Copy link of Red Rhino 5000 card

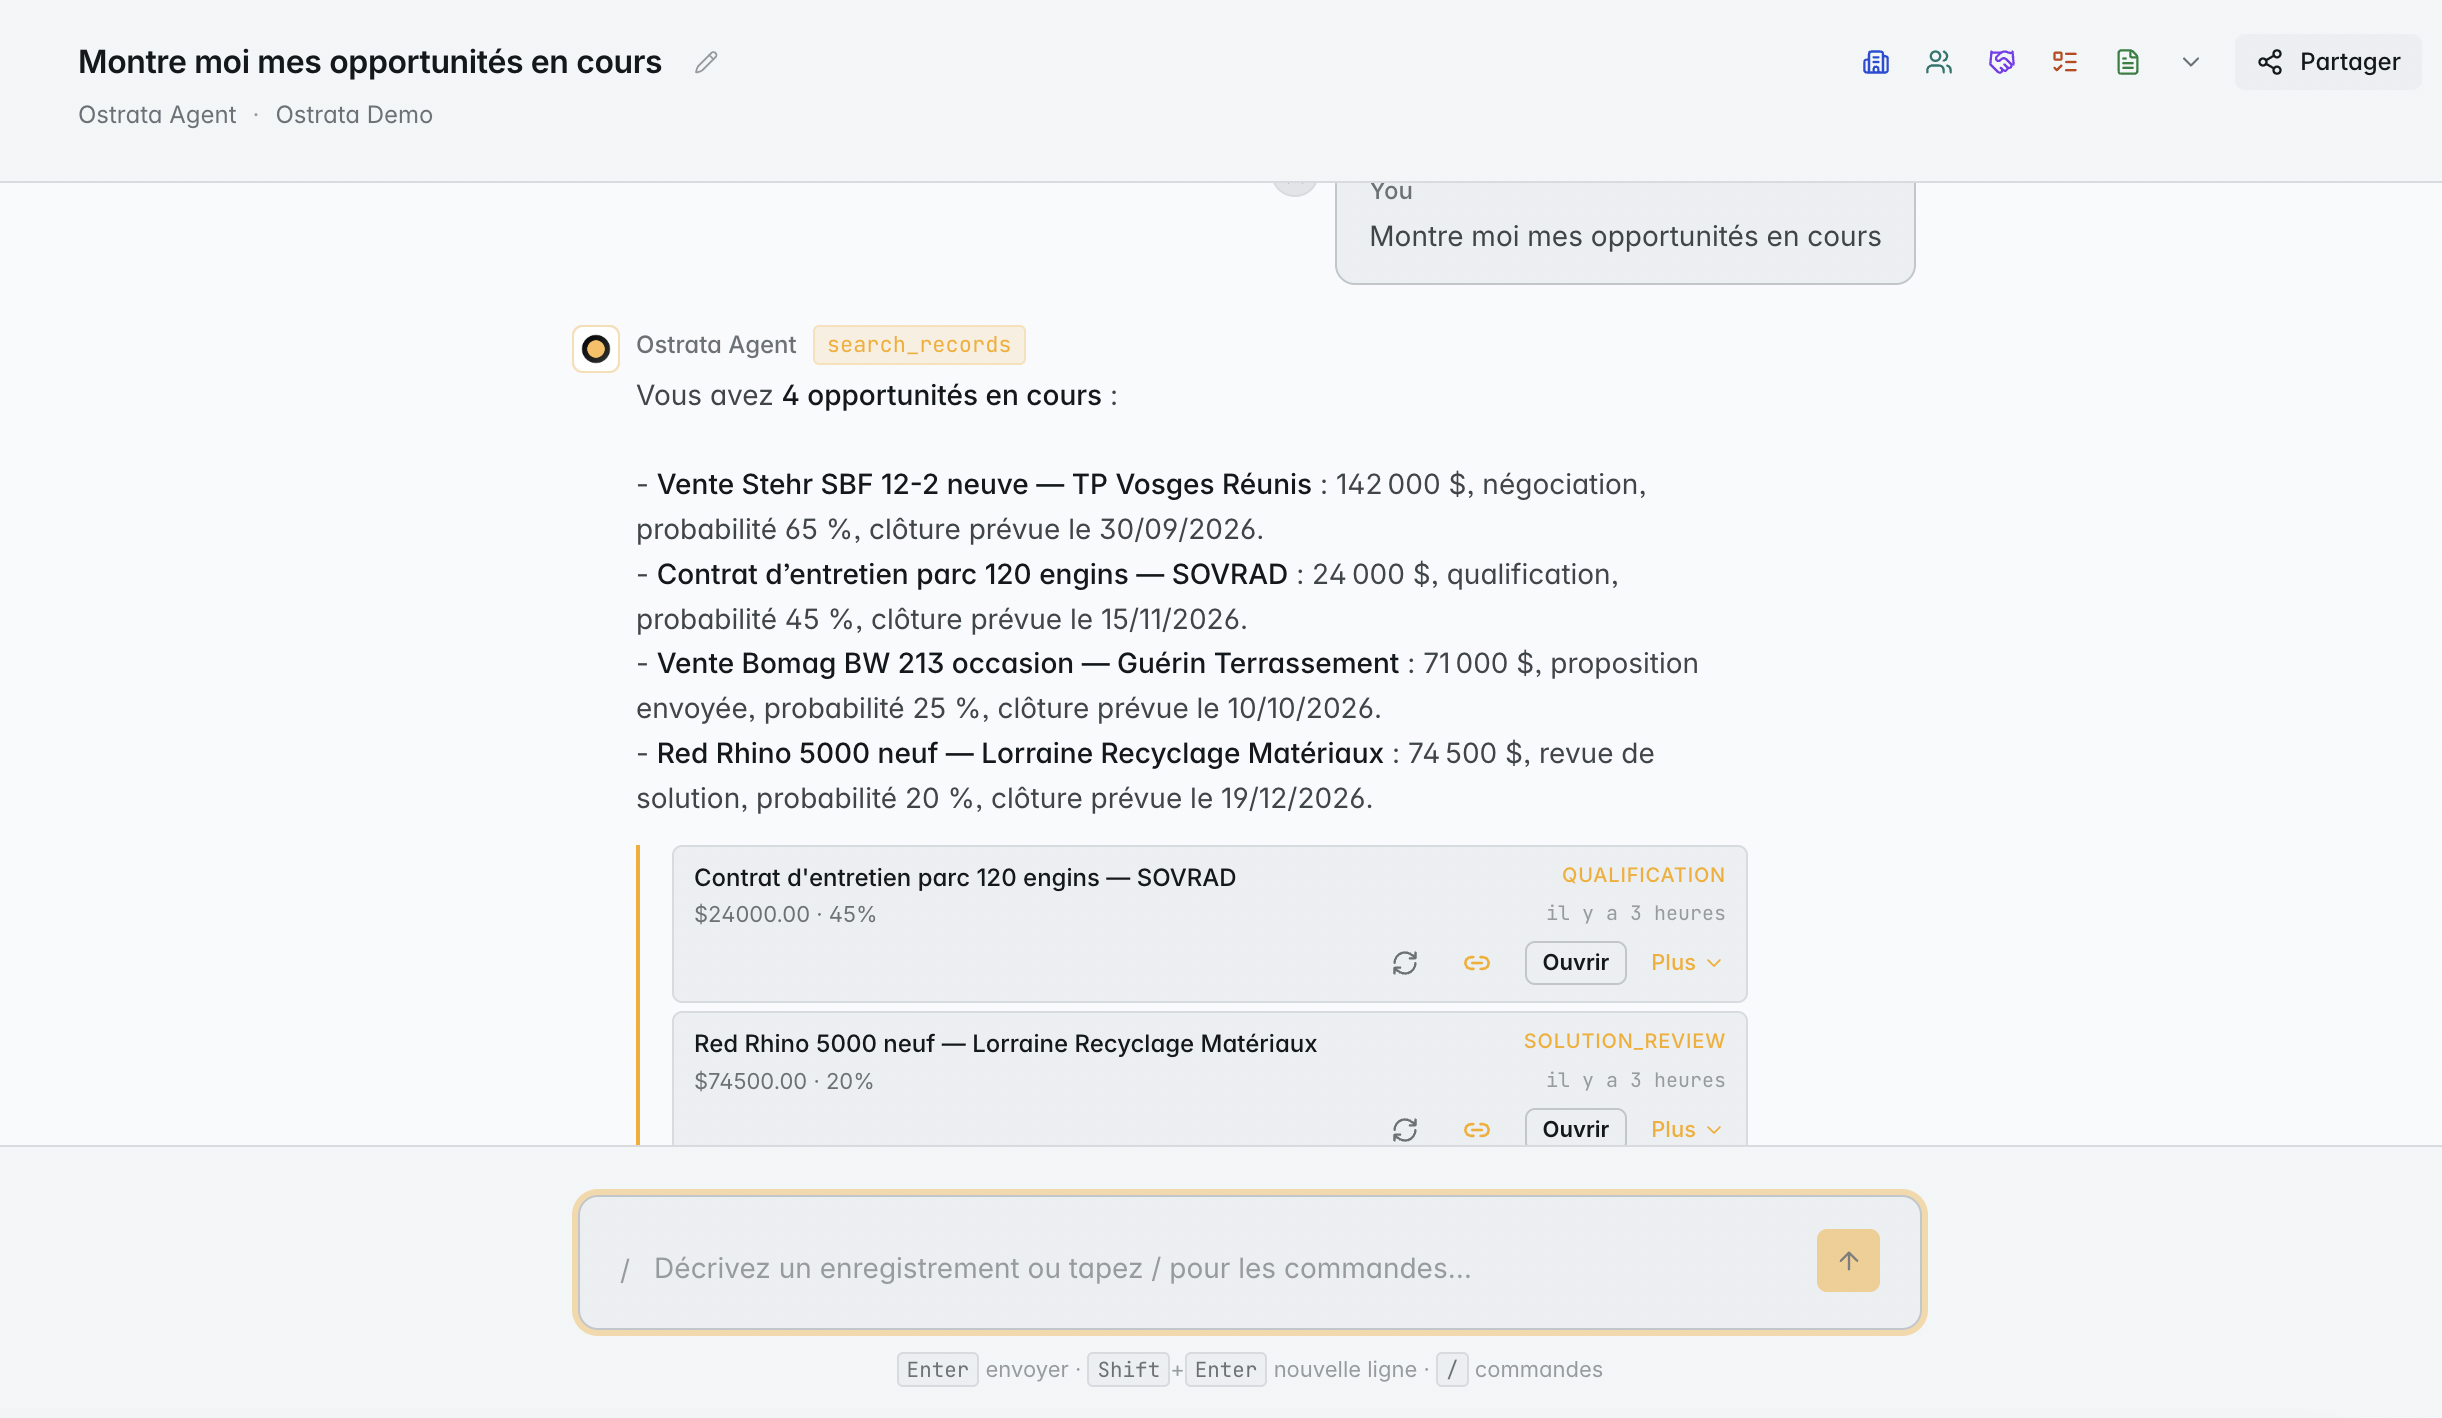pos(1477,1130)
